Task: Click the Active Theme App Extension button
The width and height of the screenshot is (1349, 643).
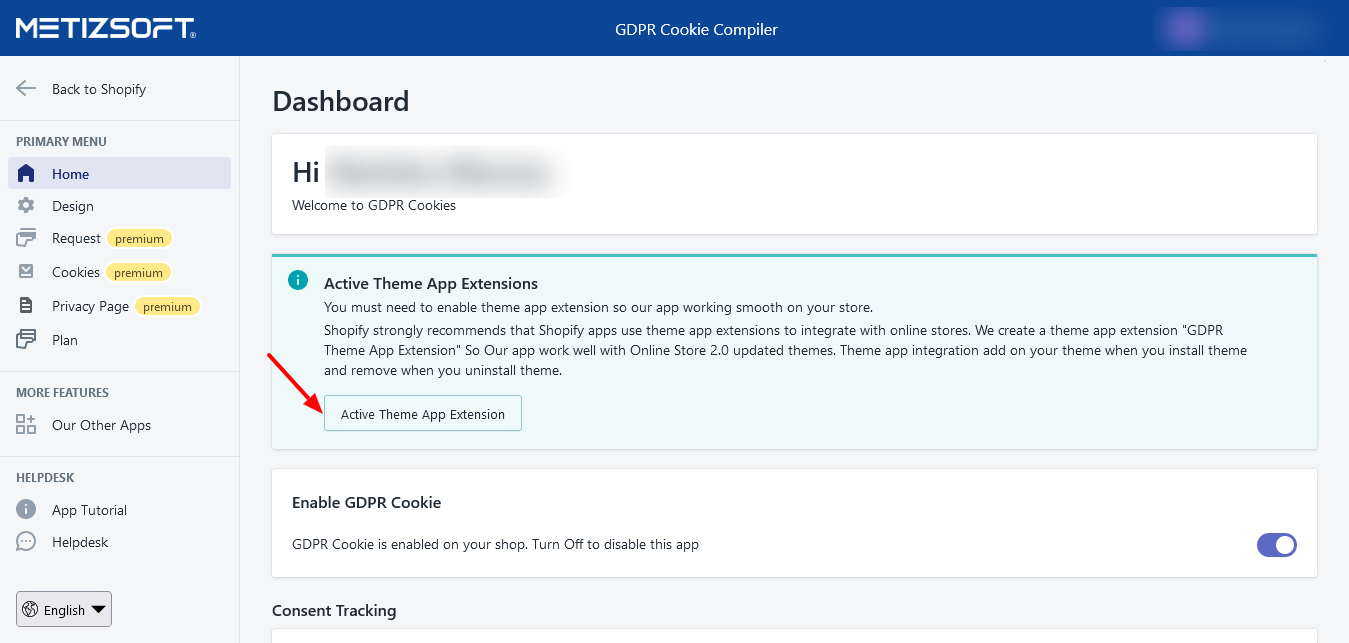Action: point(422,414)
